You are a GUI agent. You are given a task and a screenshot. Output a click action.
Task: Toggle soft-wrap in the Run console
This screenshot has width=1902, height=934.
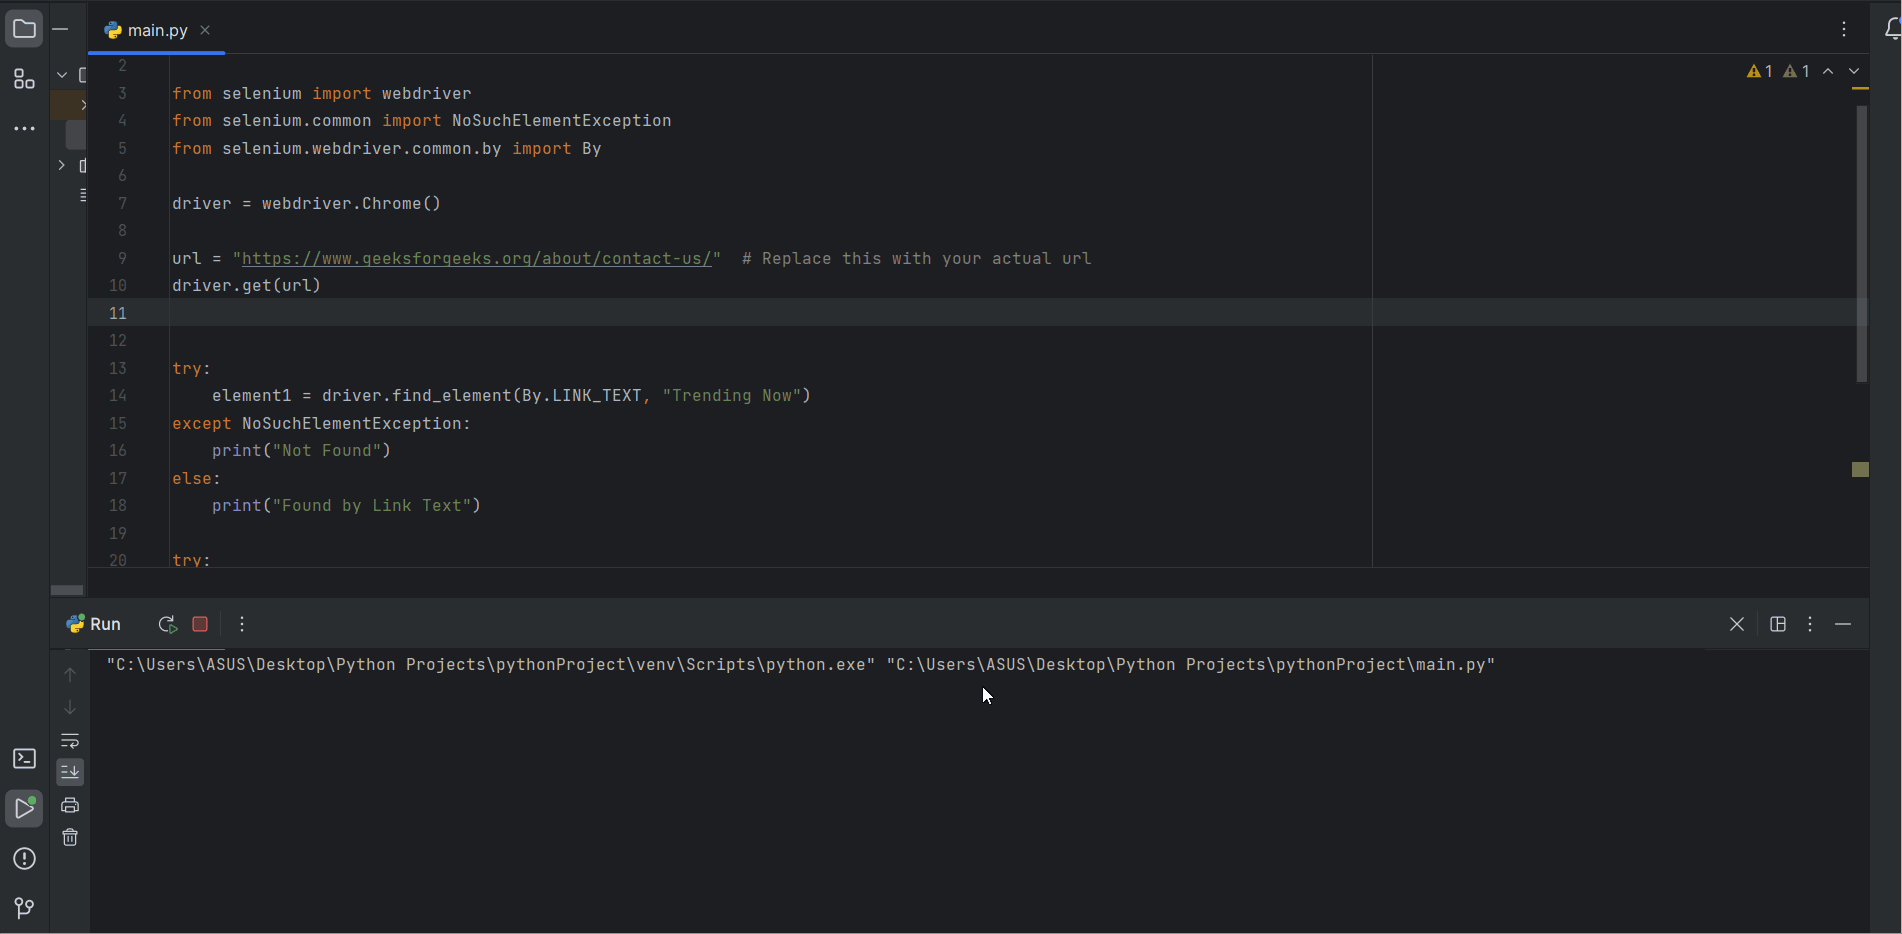click(70, 741)
